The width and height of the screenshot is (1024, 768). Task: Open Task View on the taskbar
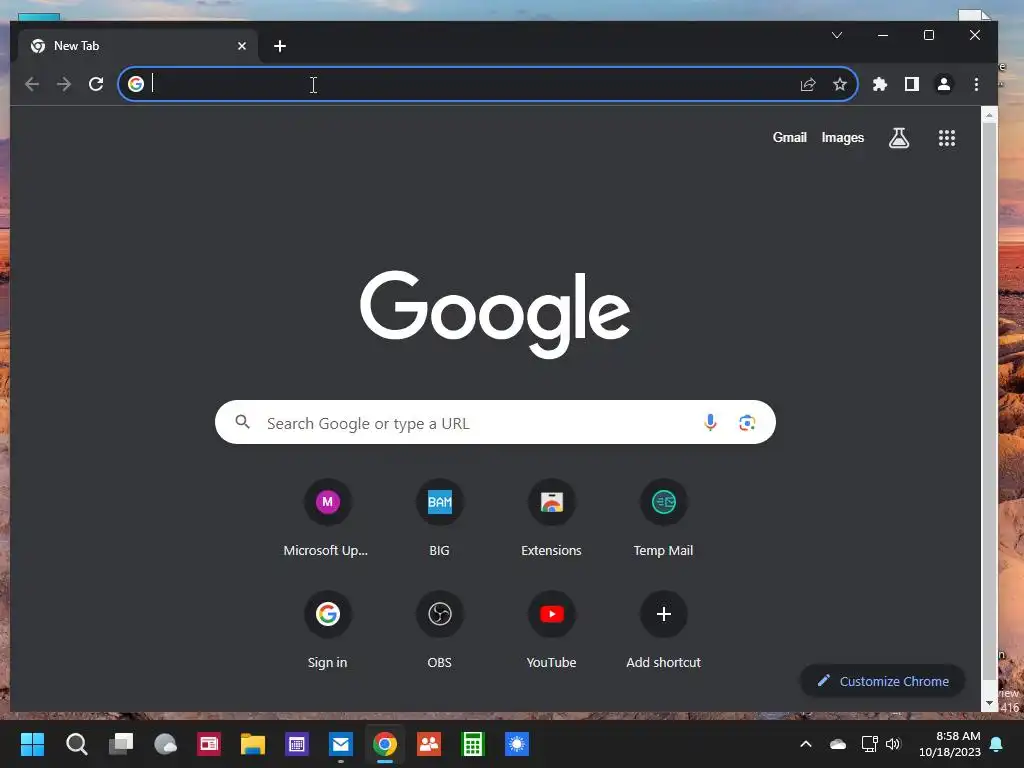click(121, 744)
